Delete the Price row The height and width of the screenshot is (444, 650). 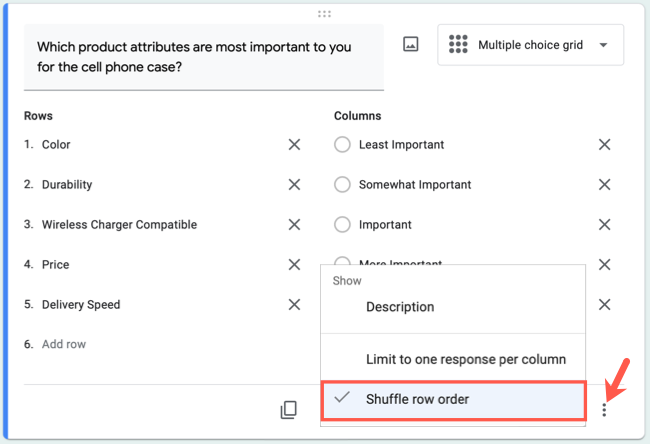coord(294,265)
